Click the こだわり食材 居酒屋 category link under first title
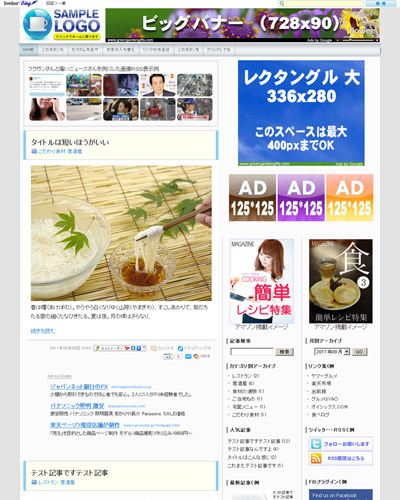 click(x=60, y=151)
